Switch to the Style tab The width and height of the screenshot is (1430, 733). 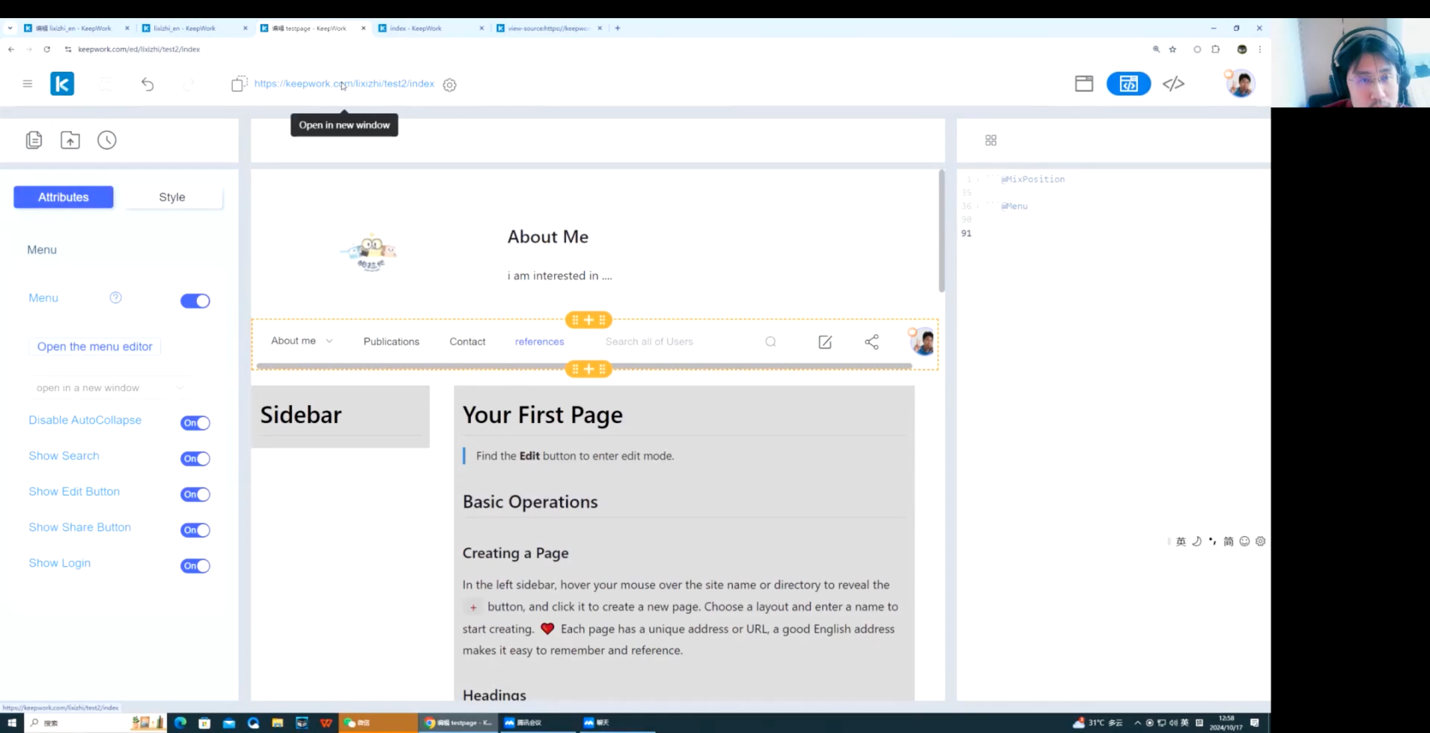172,197
